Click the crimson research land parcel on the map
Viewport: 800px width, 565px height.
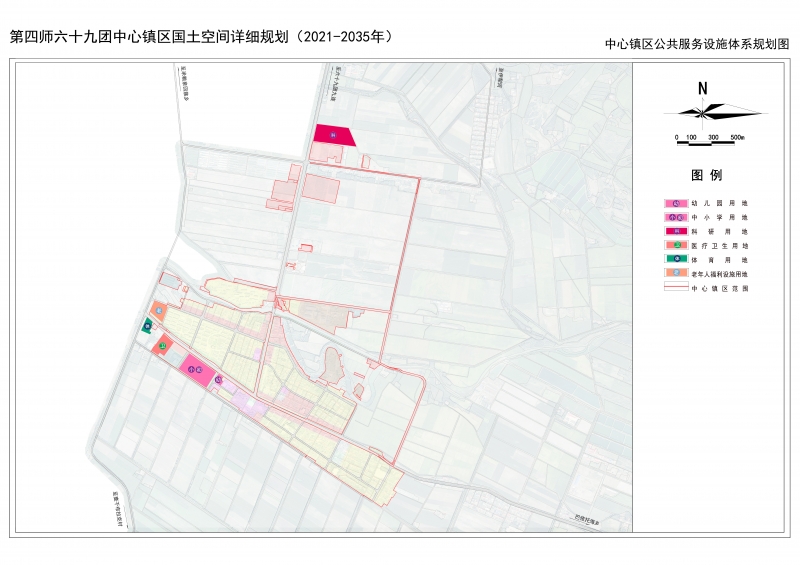(334, 135)
